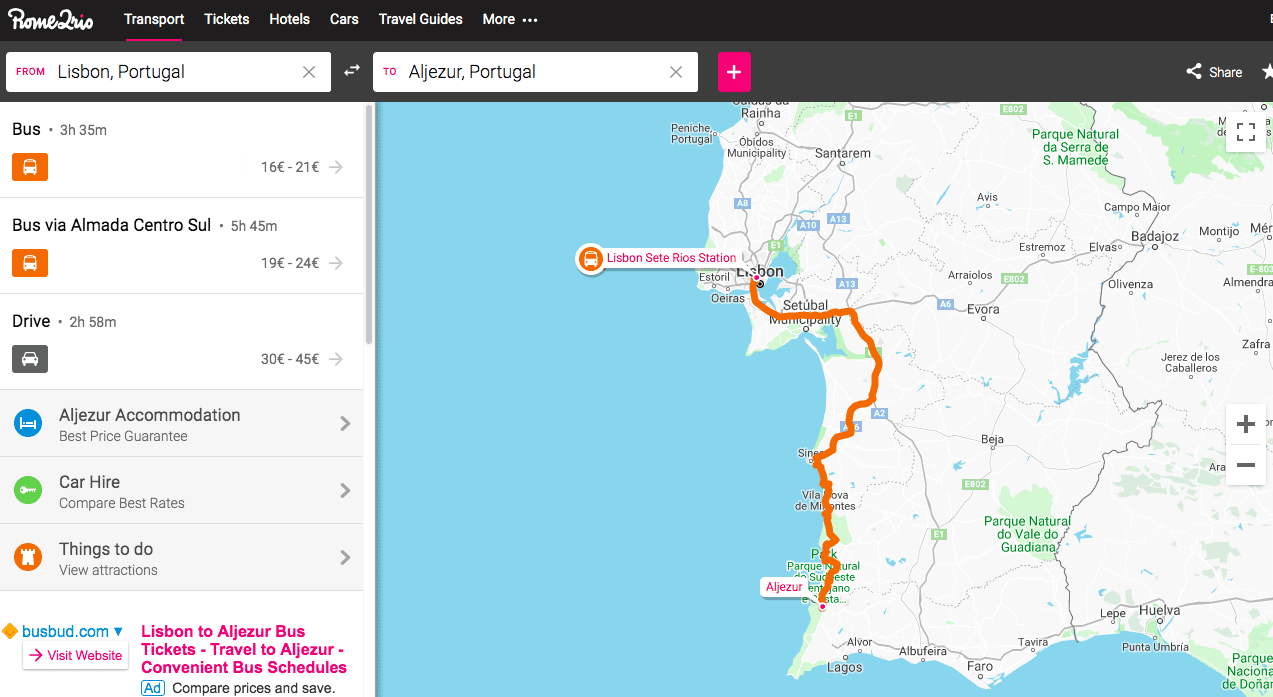This screenshot has width=1273, height=697.
Task: Expand the Car Hire row chevron
Action: click(345, 491)
